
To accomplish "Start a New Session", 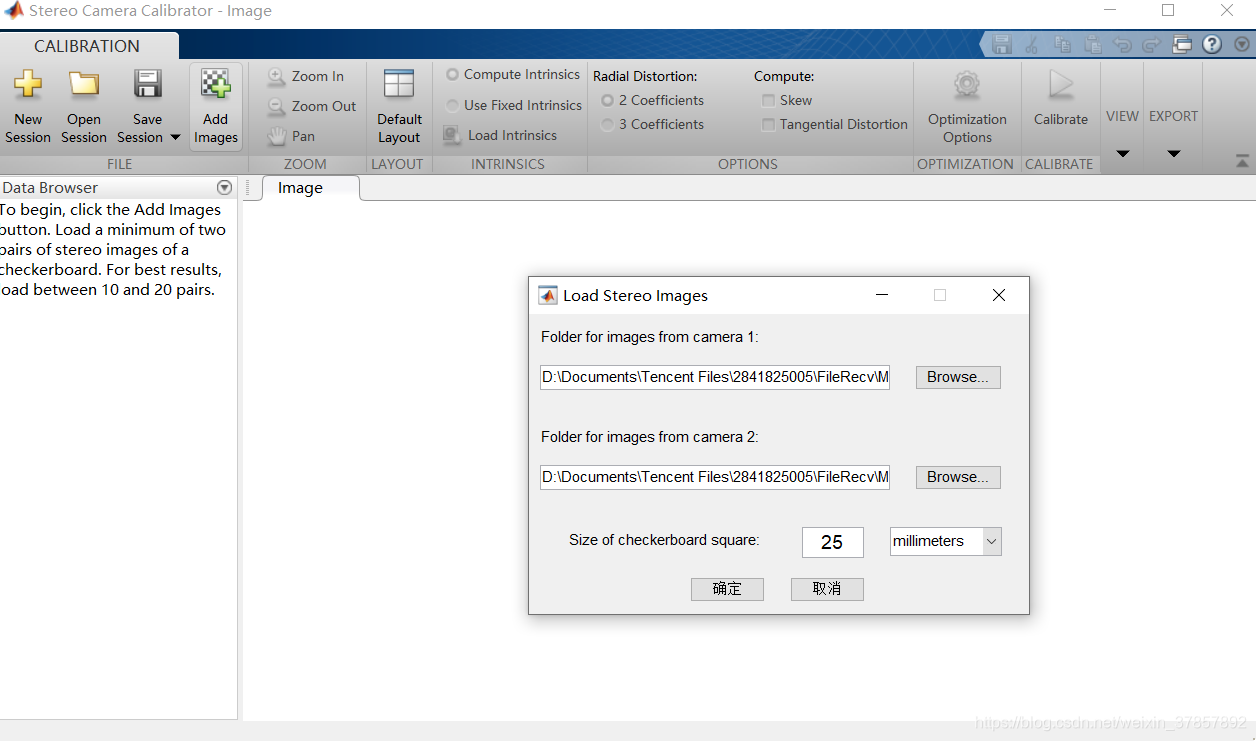I will 28,108.
